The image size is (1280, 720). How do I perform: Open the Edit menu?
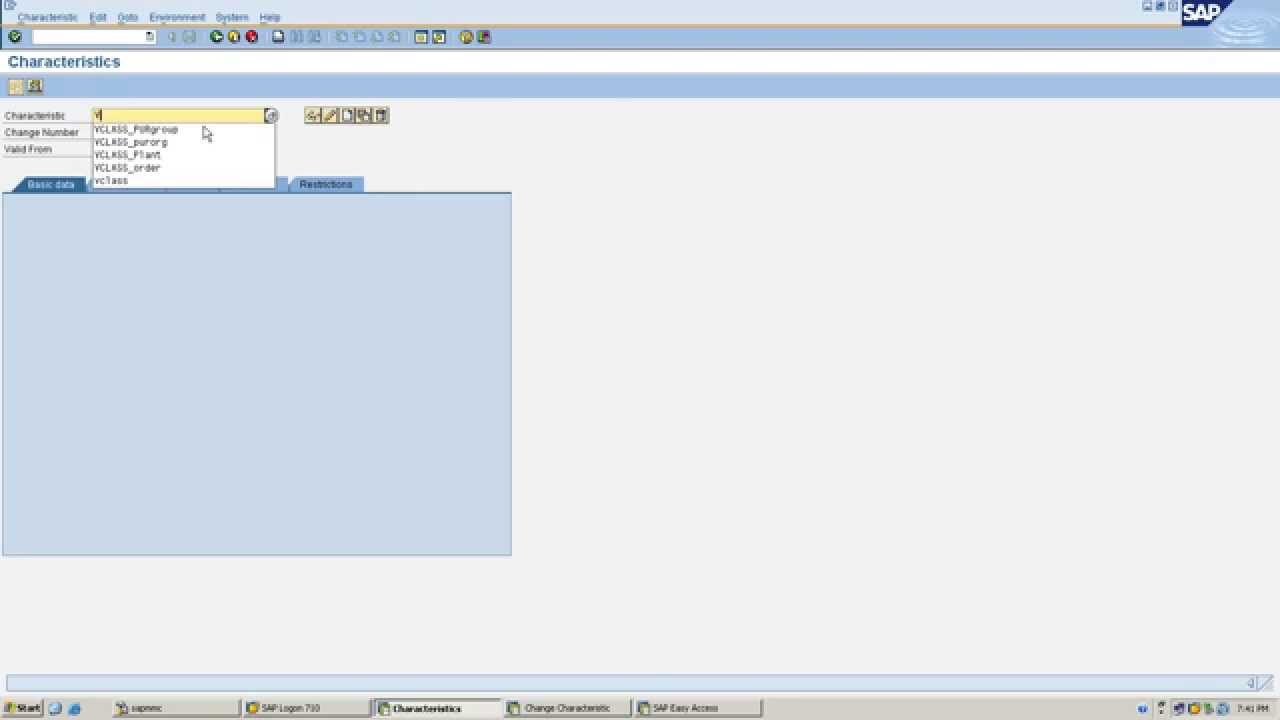(98, 17)
